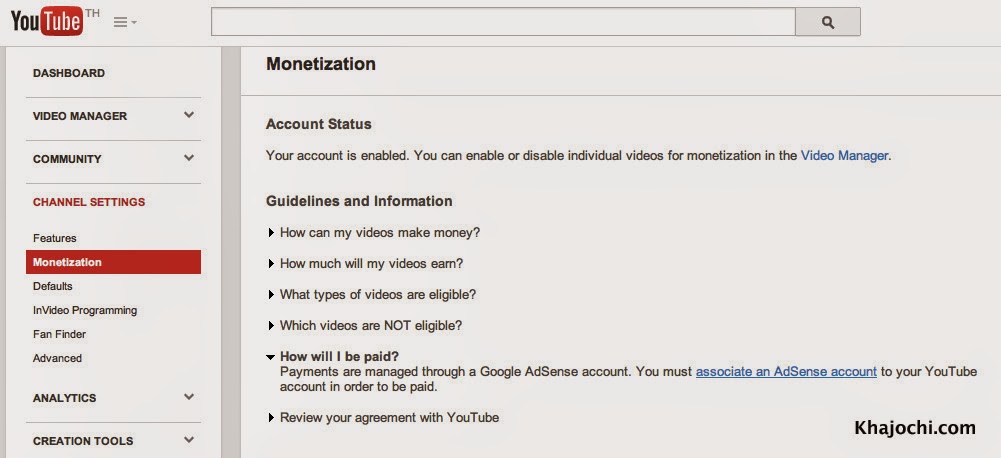
Task: Open the Video Manager link in Account Status
Action: pyautogui.click(x=844, y=156)
